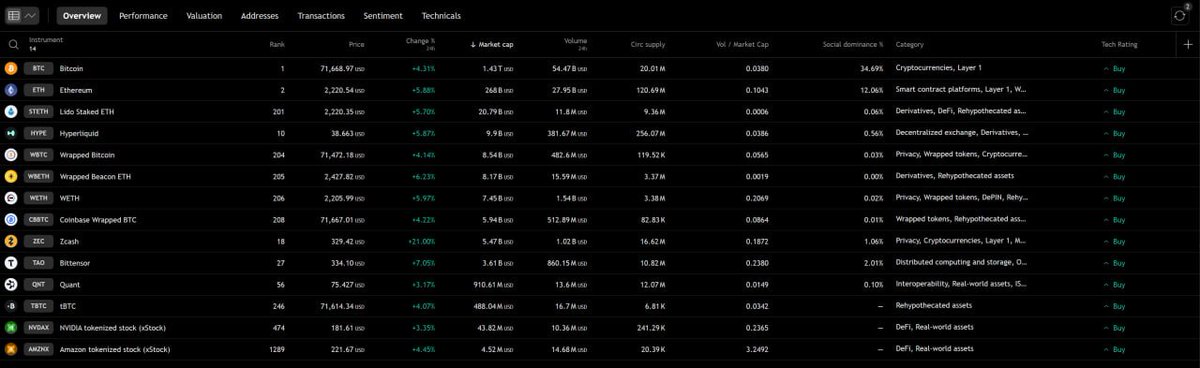Open the BTC ticker symbol
Viewport: 1200px width, 368px height.
(38, 68)
